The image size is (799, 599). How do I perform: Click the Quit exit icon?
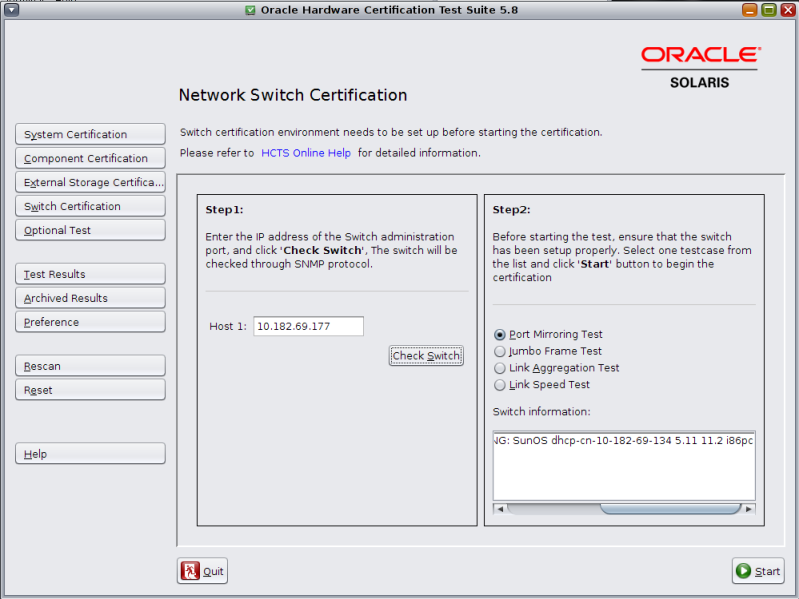pos(190,571)
